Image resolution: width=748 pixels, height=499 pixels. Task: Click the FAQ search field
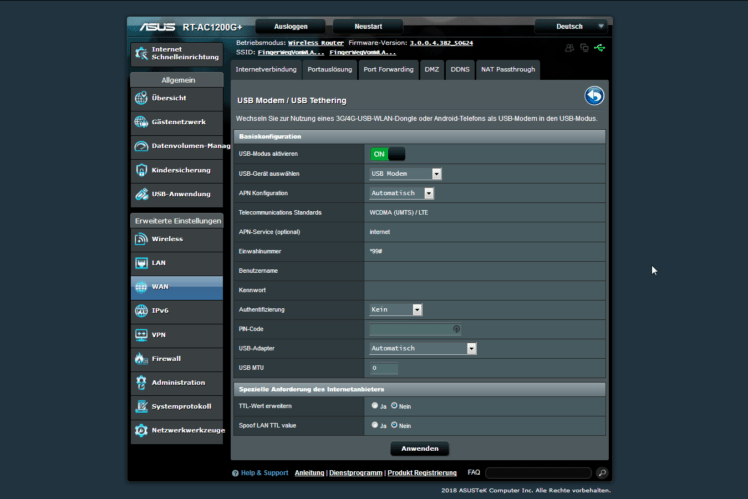coord(539,473)
